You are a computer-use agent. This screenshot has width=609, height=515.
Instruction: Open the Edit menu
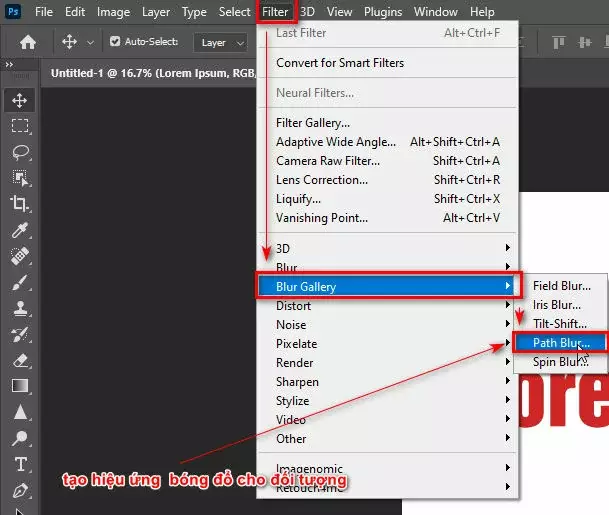coord(75,12)
